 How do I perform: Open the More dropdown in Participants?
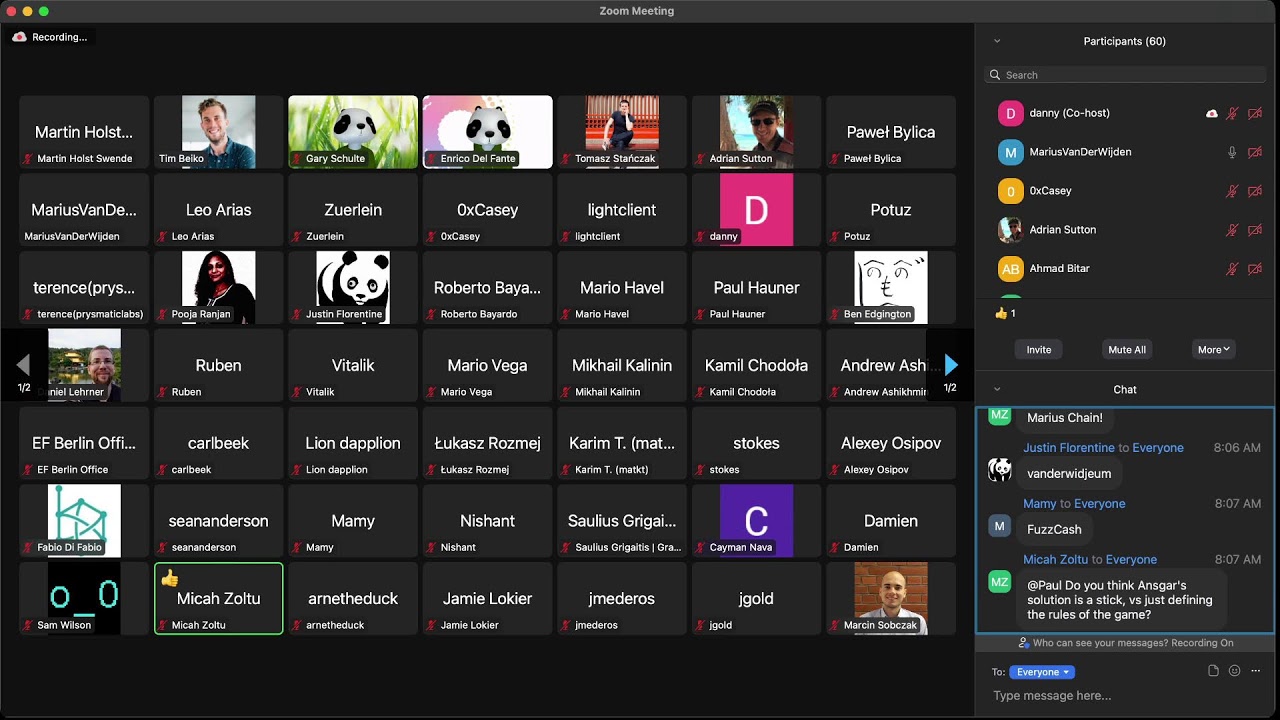coord(1214,349)
